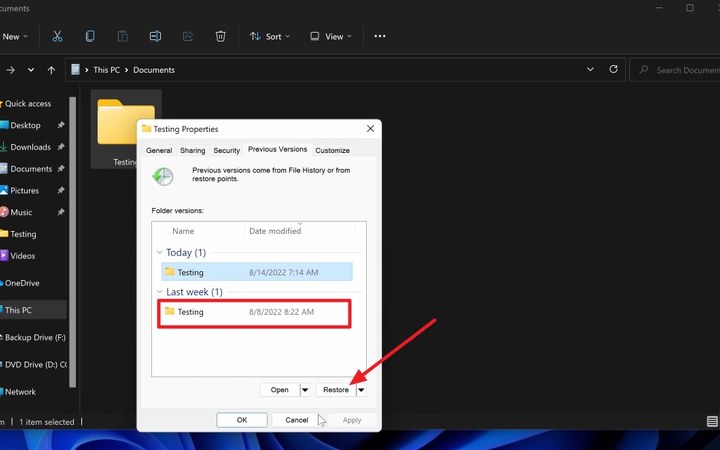The height and width of the screenshot is (450, 720).
Task: Open the dropdown arrow beside Open
Action: [305, 390]
